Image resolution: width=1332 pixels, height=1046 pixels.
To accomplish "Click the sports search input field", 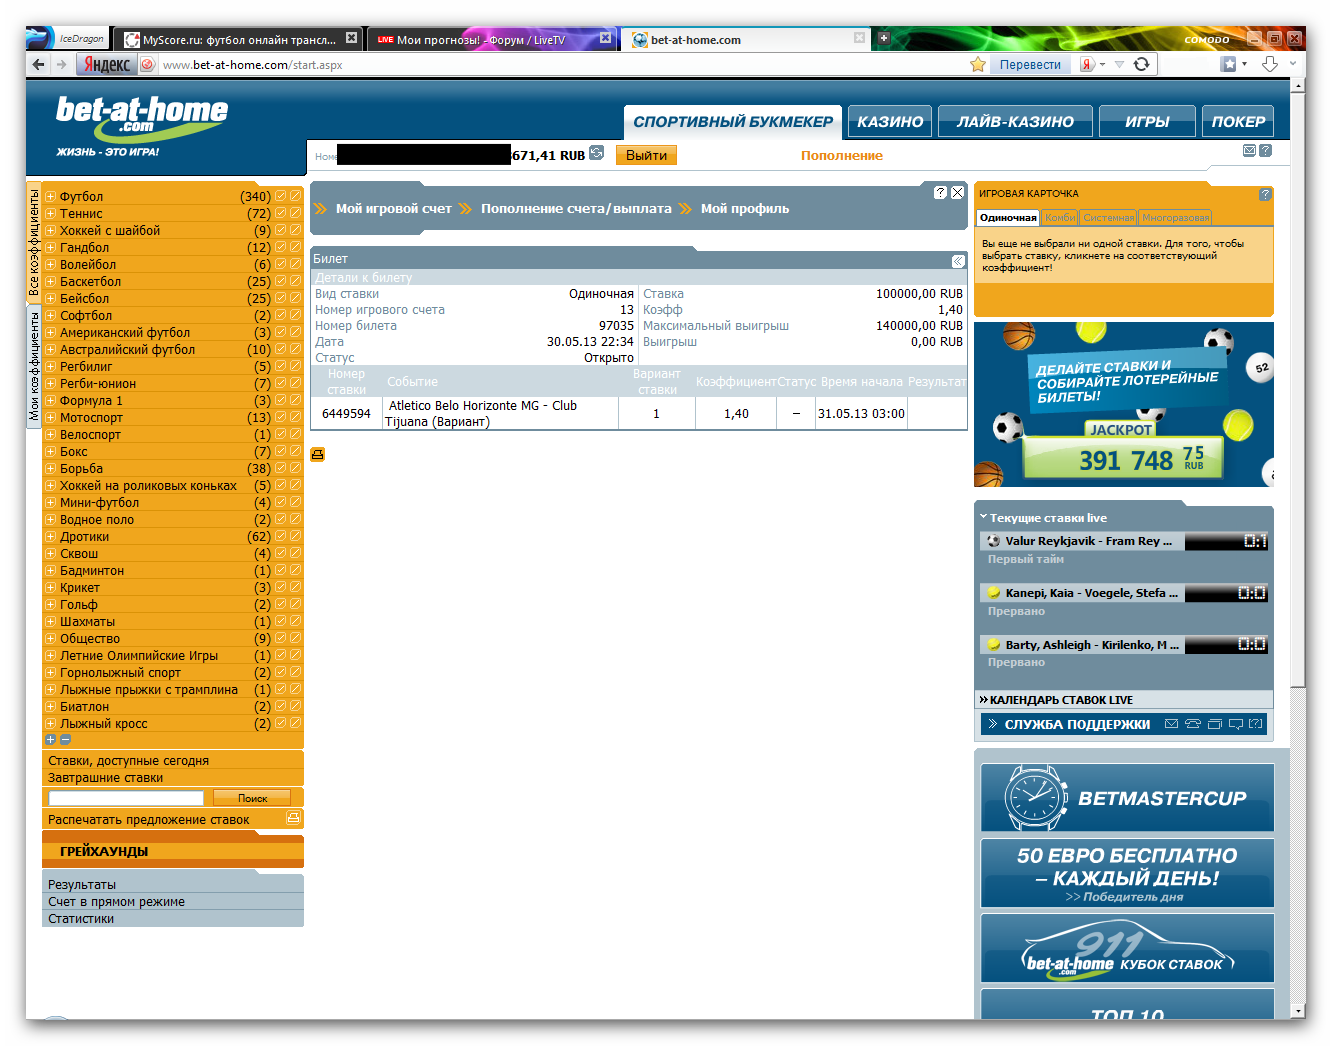I will point(126,798).
